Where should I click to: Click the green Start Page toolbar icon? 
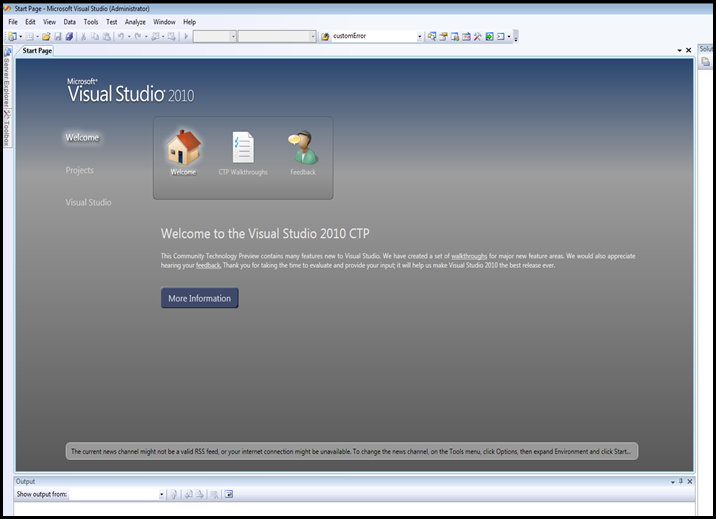pos(489,36)
